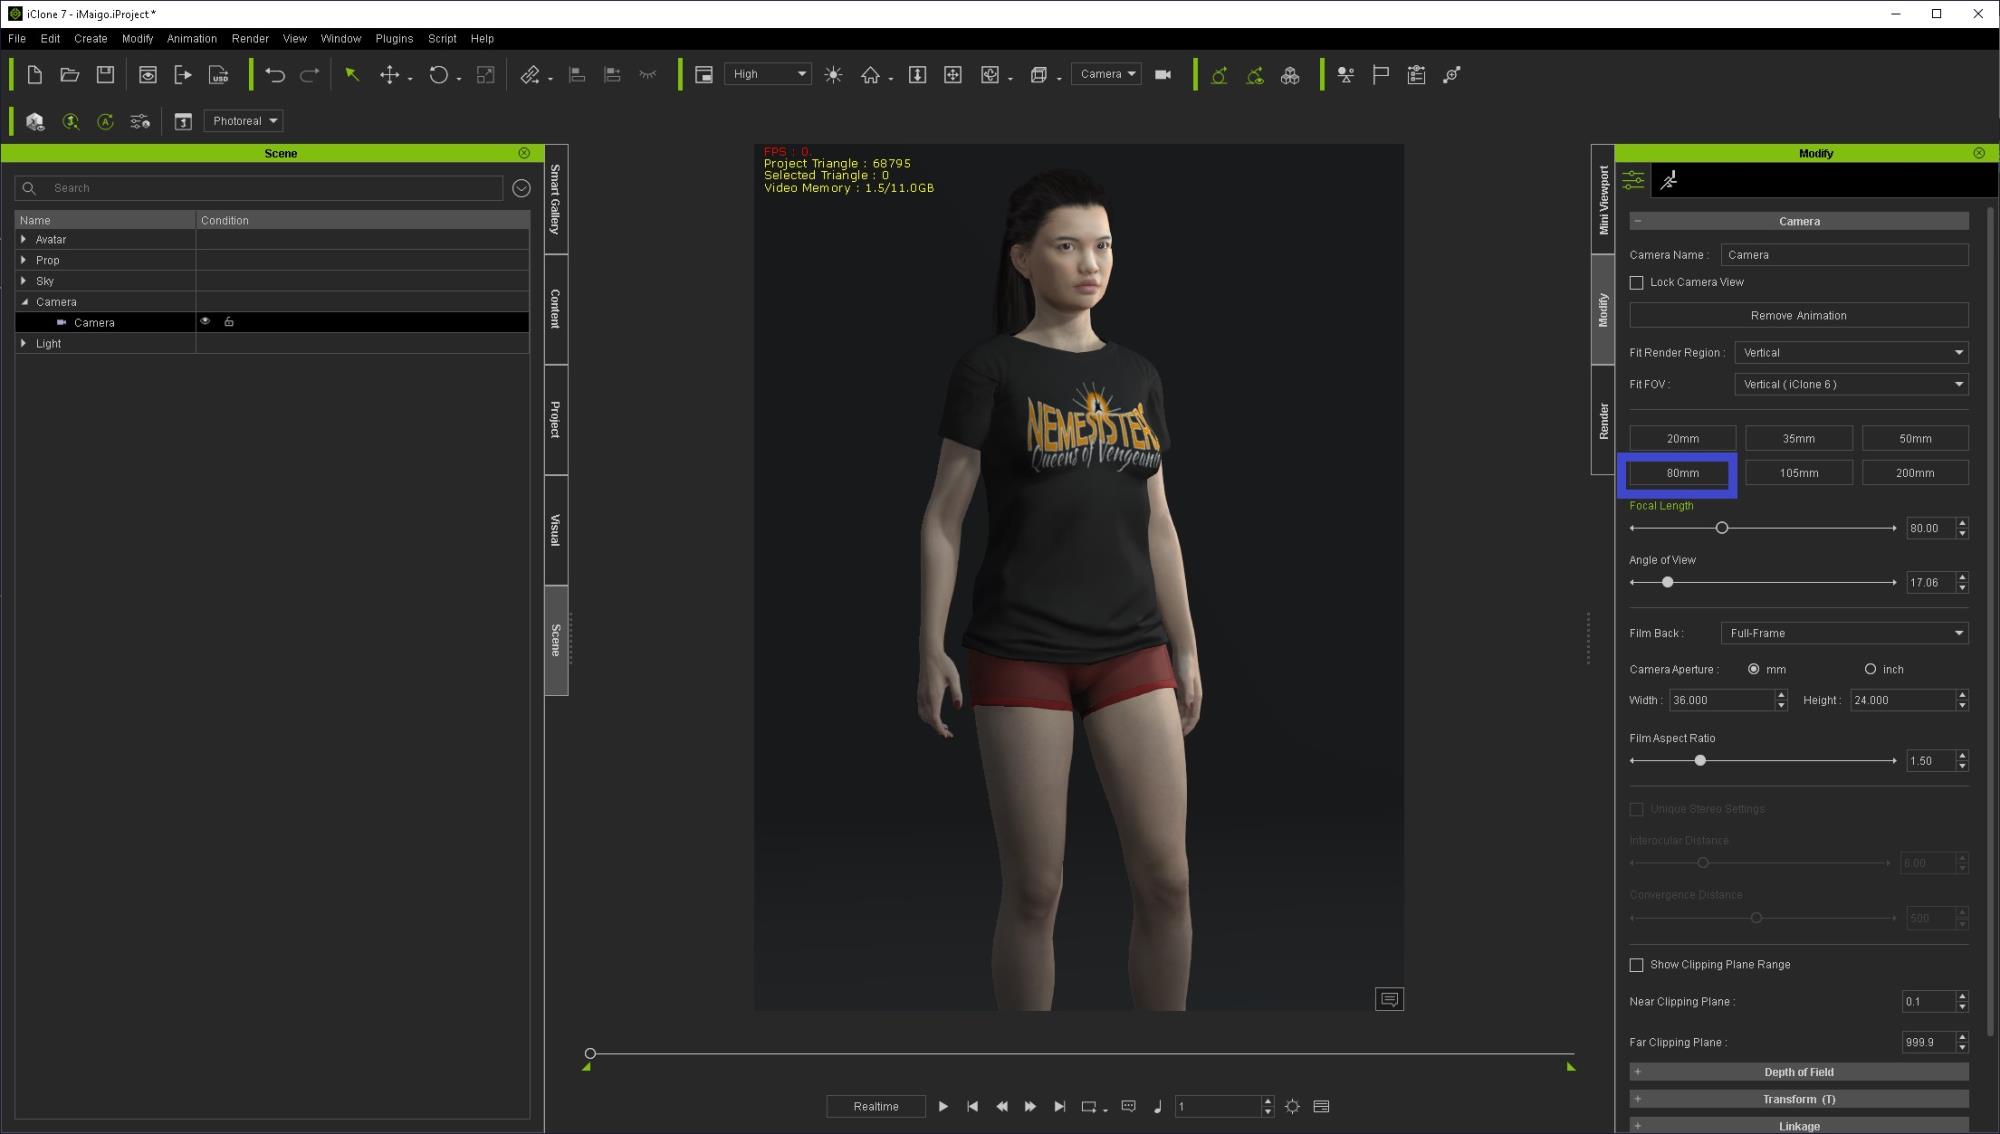Click the sun lighting toggle icon

click(x=833, y=75)
